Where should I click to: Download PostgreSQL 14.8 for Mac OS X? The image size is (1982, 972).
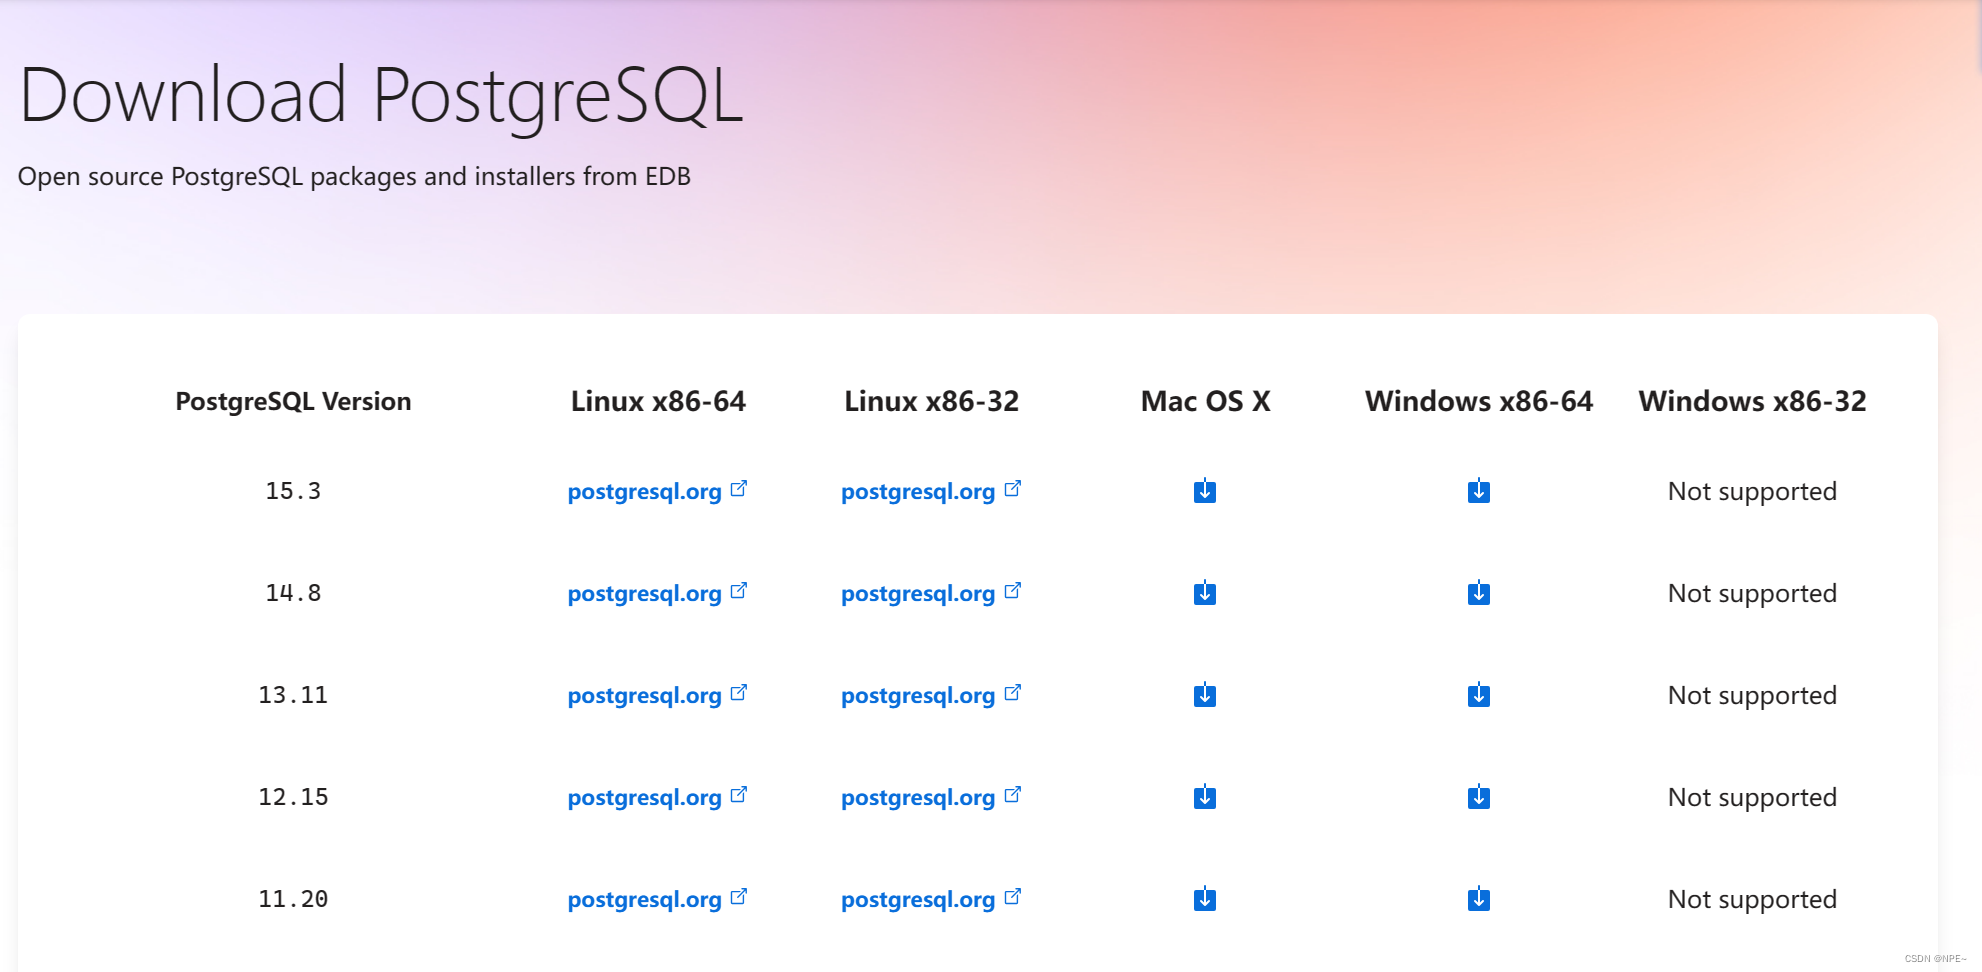point(1205,593)
